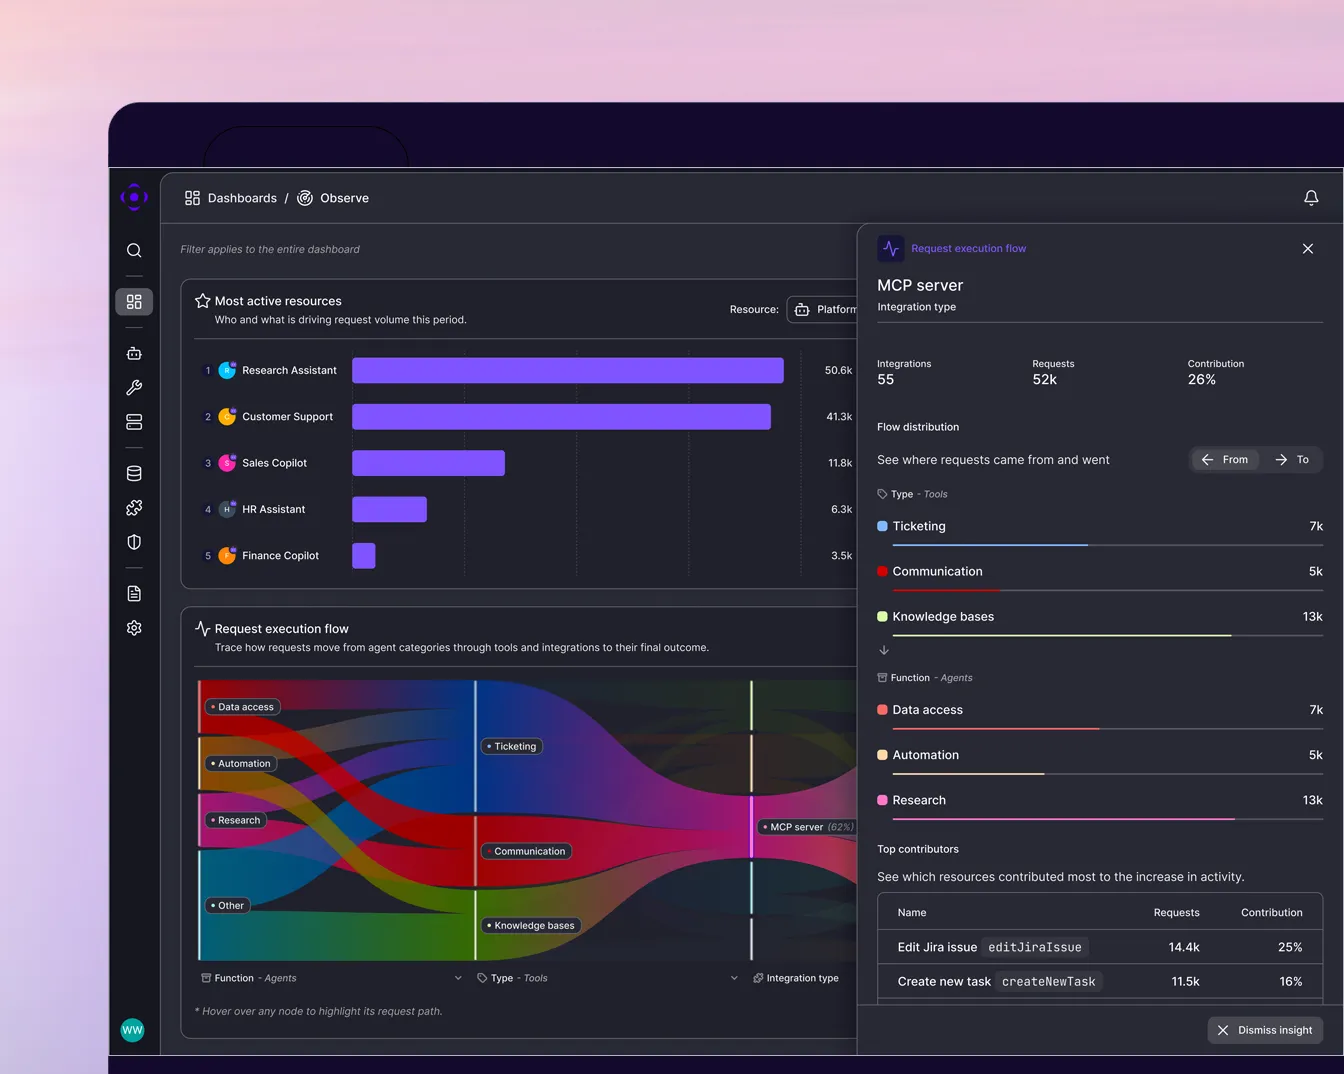Click the WW user avatar
This screenshot has height=1074, width=1344.
(x=132, y=1030)
